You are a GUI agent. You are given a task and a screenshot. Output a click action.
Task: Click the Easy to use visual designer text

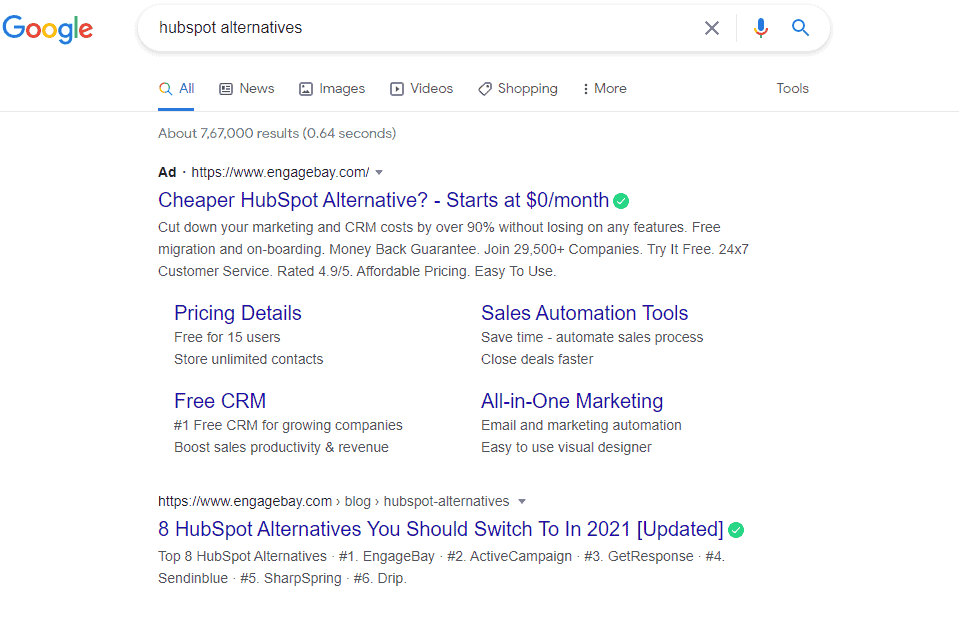(x=566, y=448)
